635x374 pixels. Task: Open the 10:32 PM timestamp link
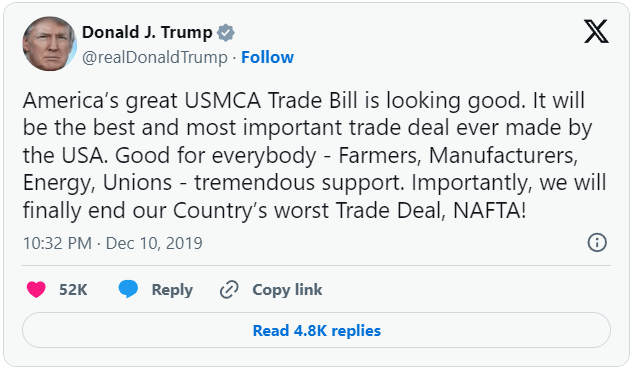point(57,243)
